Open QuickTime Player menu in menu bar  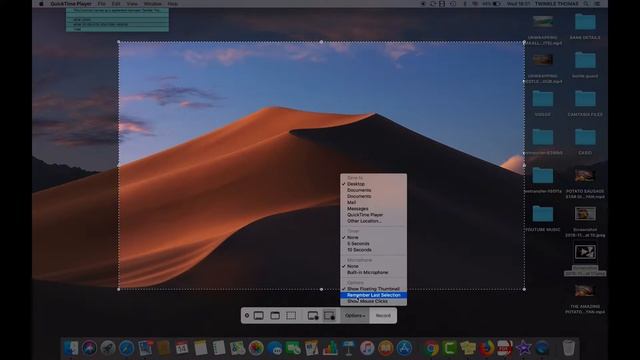[71, 4]
